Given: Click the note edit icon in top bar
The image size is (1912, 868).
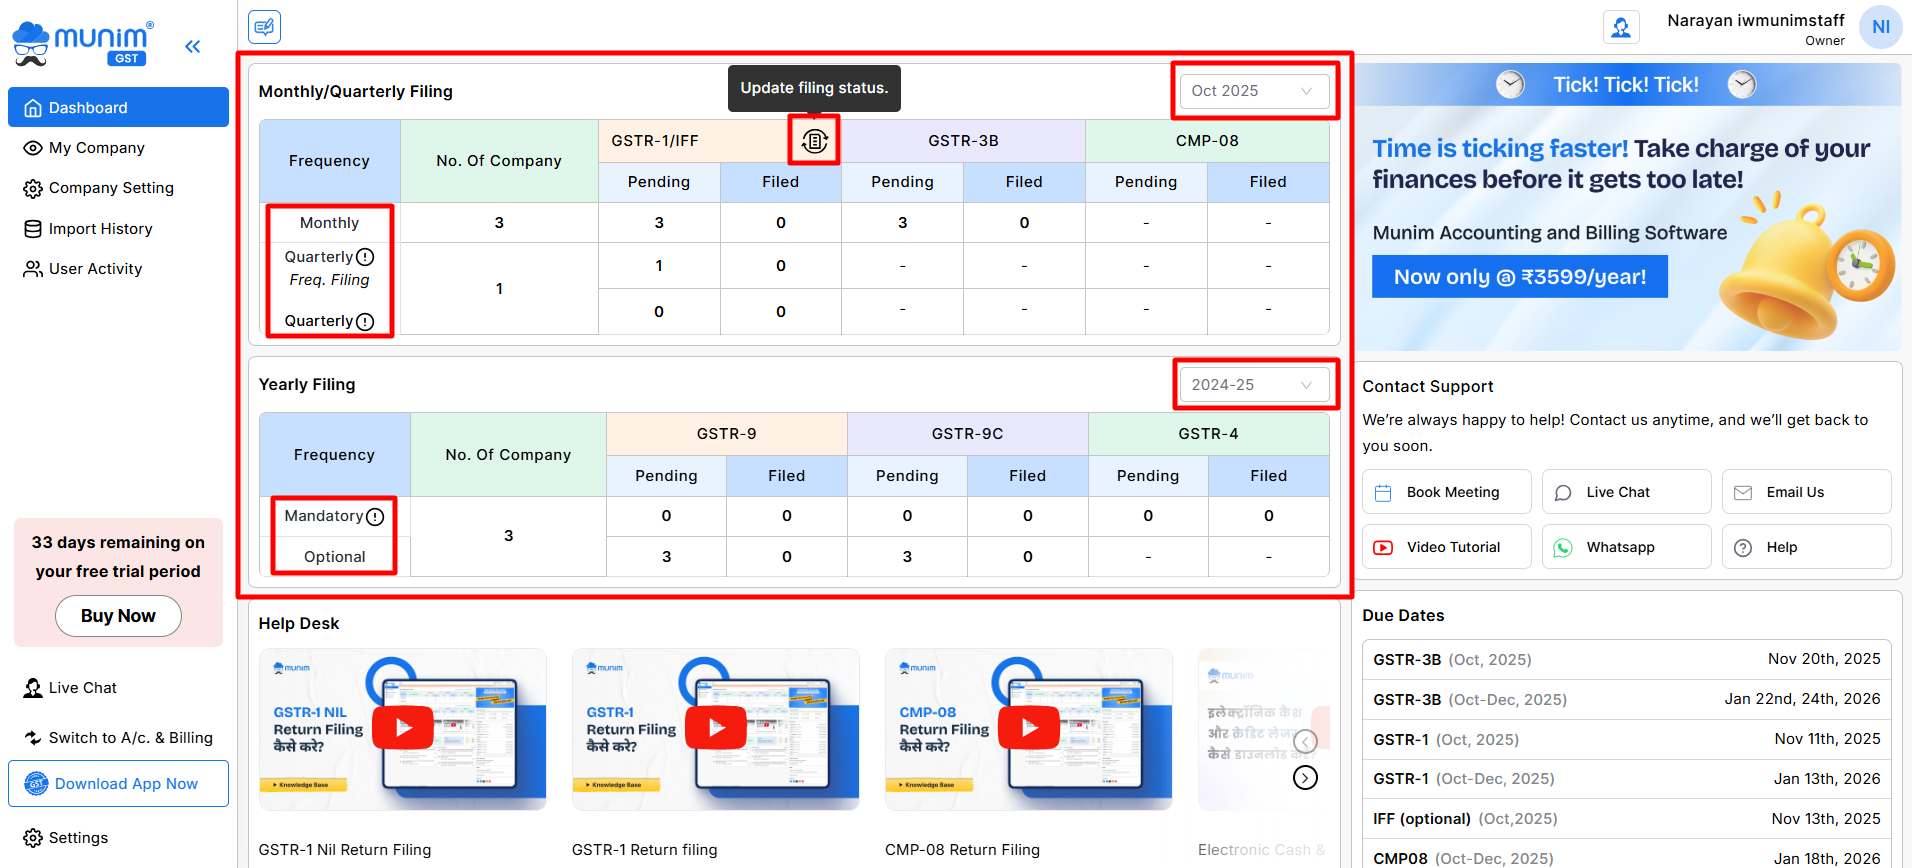Looking at the screenshot, I should click(265, 27).
